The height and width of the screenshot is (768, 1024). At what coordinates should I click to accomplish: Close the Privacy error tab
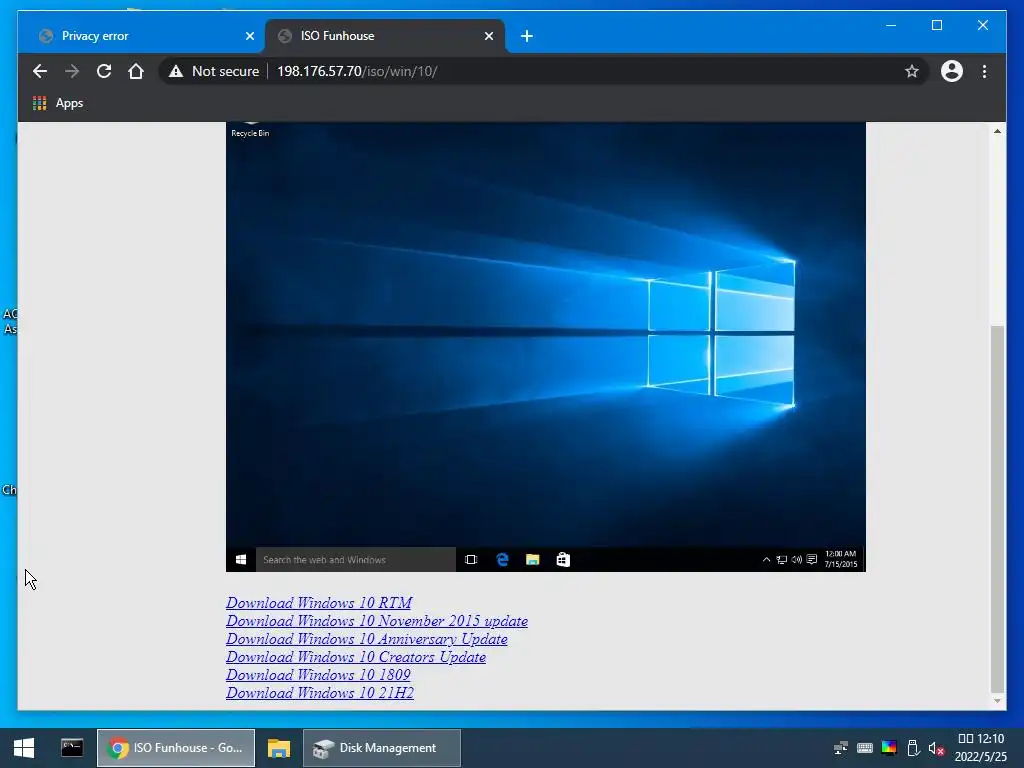coord(249,36)
